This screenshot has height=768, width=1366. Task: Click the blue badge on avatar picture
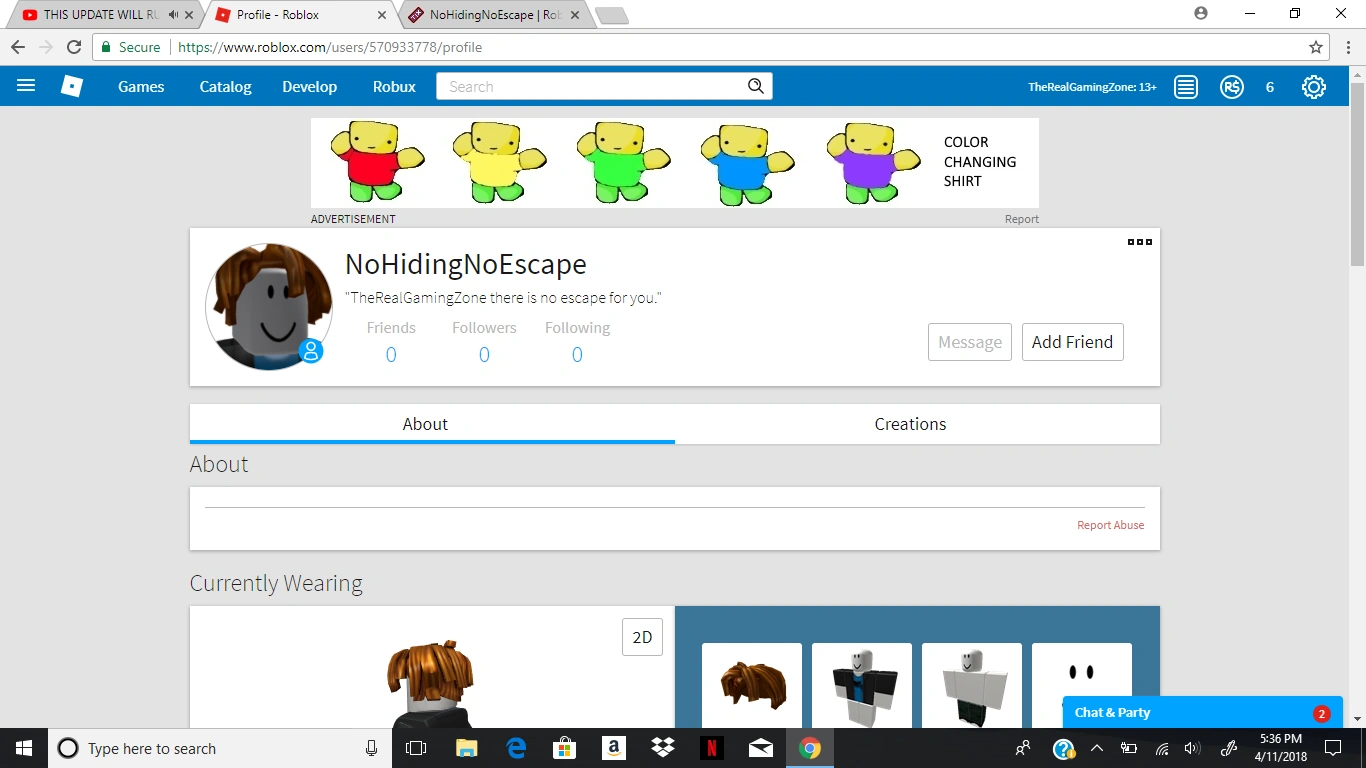pos(311,351)
